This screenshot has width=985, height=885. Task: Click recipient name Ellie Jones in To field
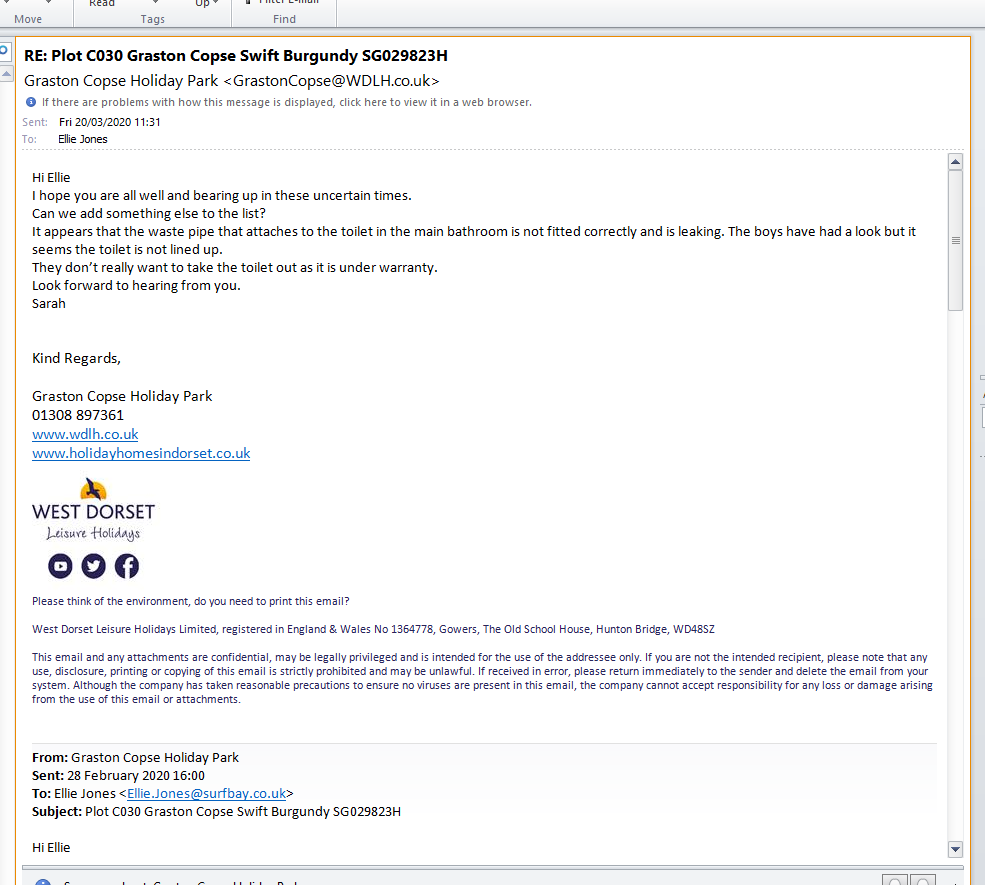pos(83,139)
